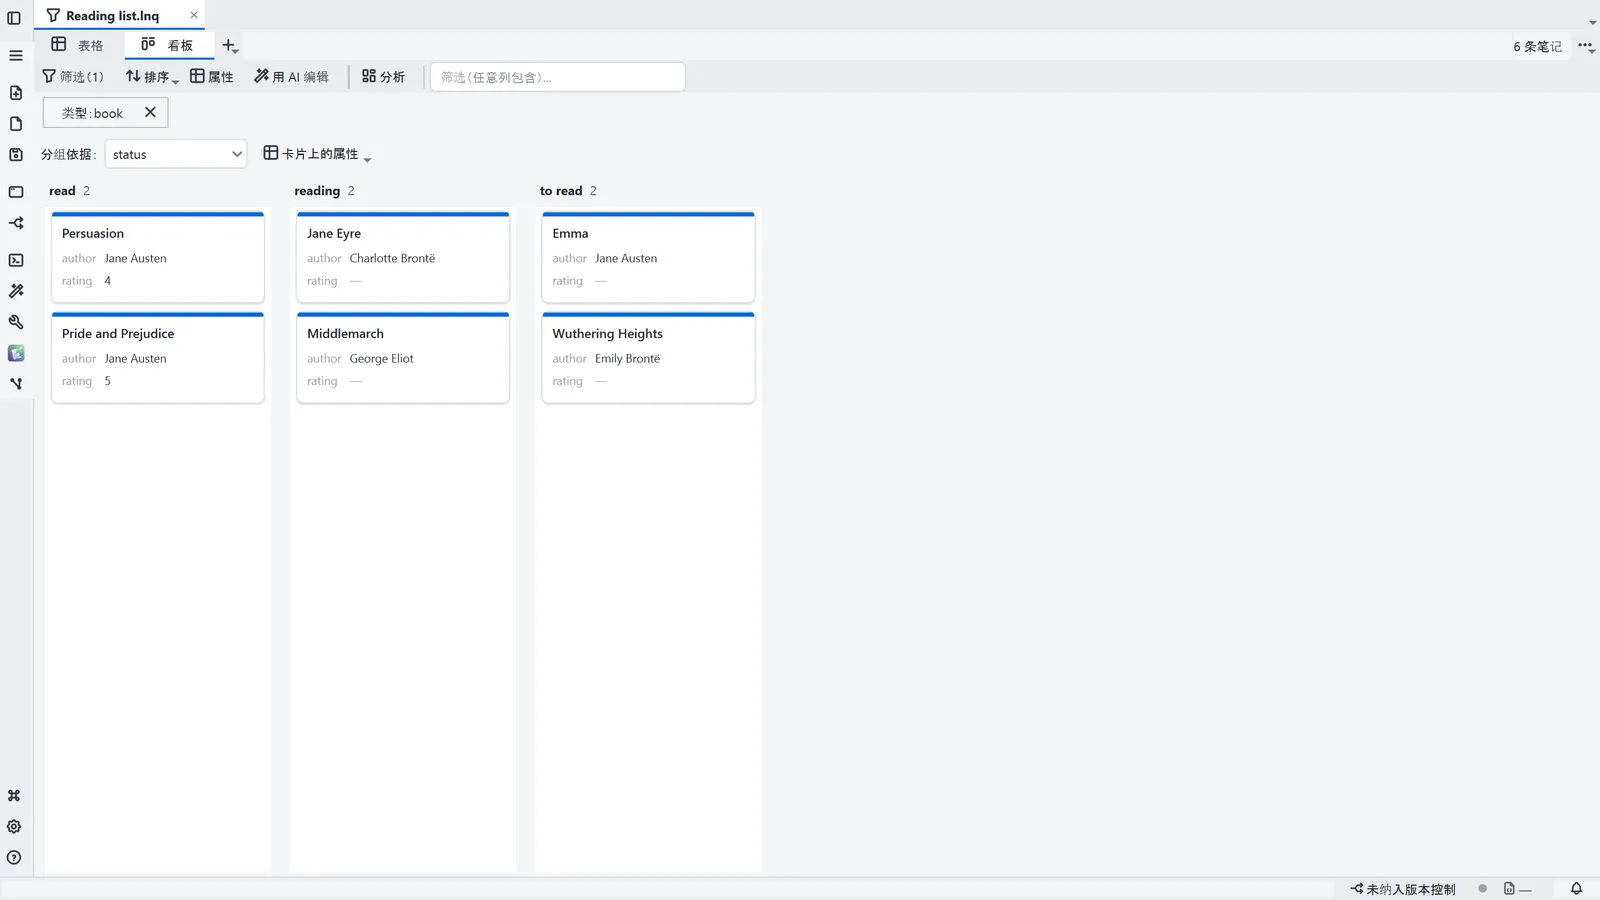Screen dimensions: 1600x900
Task: Click the help question mark icon
Action: tap(14, 857)
